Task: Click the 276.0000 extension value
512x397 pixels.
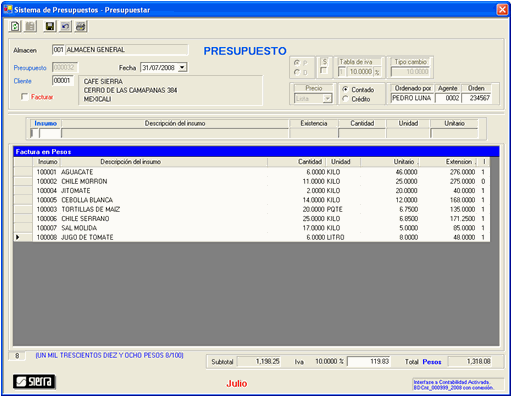Action: pyautogui.click(x=462, y=172)
